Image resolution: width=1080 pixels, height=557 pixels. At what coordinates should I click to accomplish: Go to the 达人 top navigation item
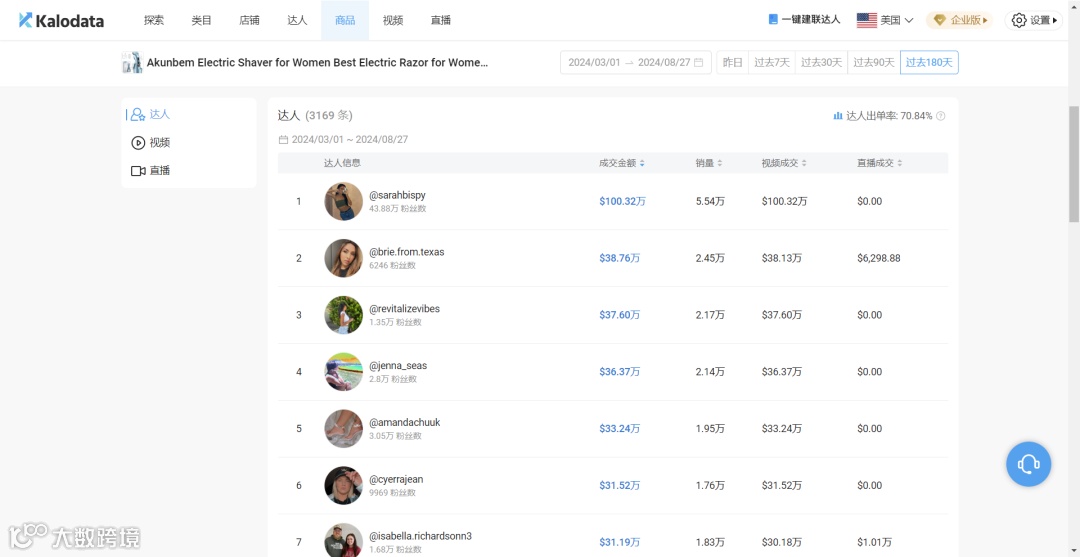(x=298, y=21)
